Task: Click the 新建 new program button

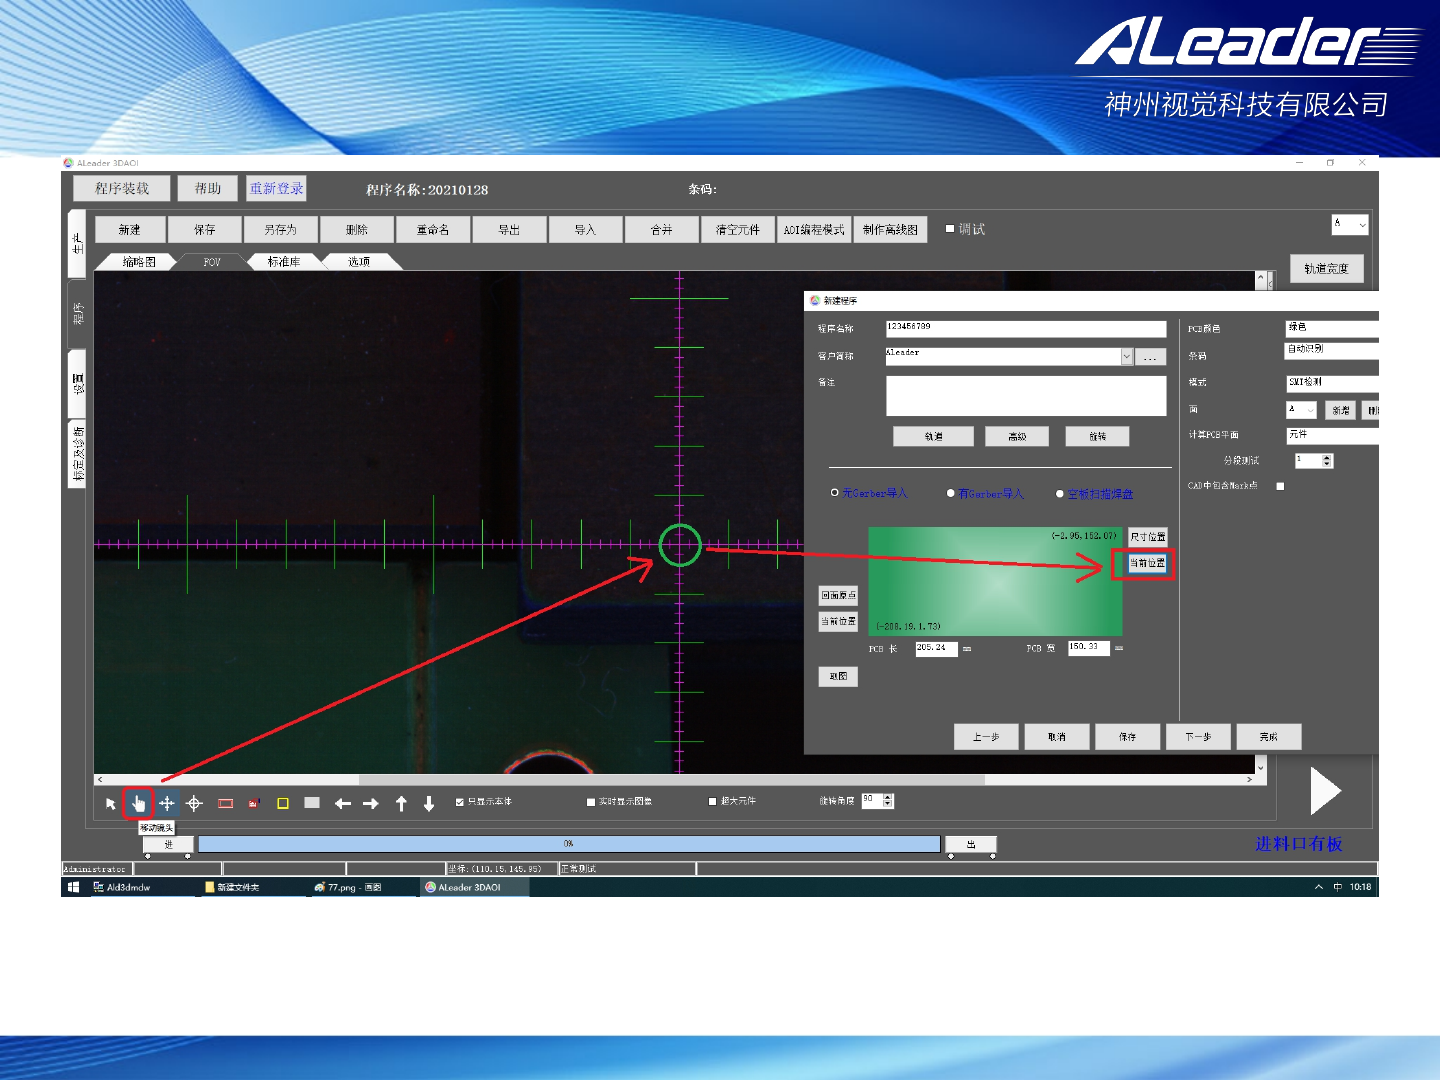Action: 131,230
